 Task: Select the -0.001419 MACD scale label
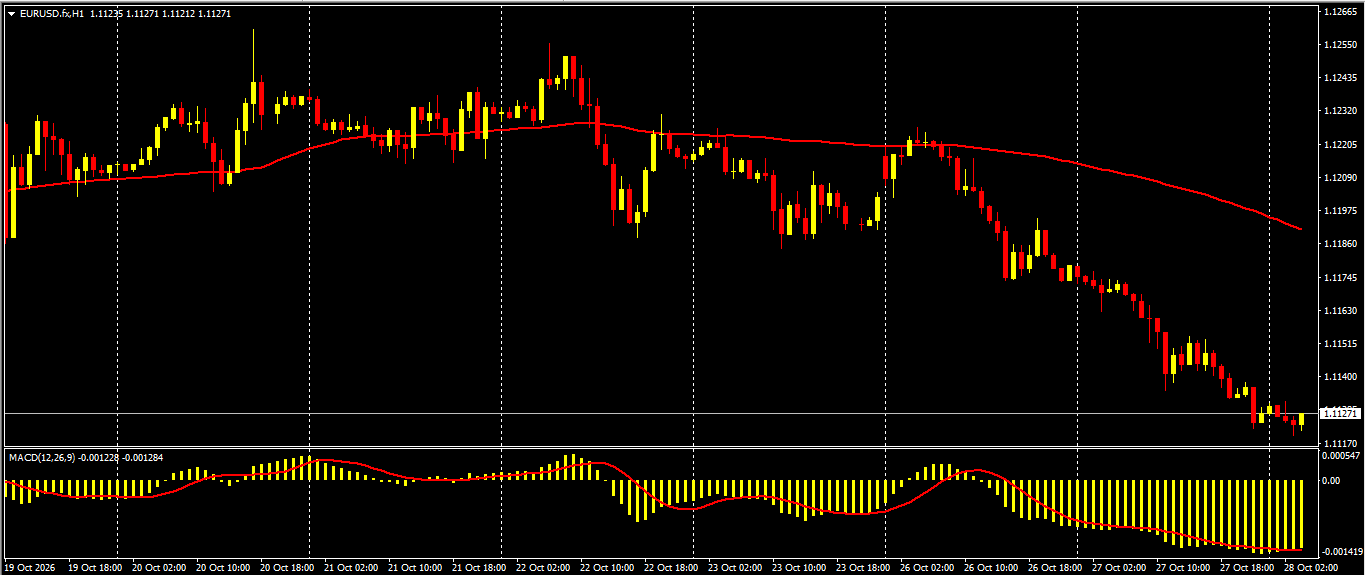[1341, 551]
